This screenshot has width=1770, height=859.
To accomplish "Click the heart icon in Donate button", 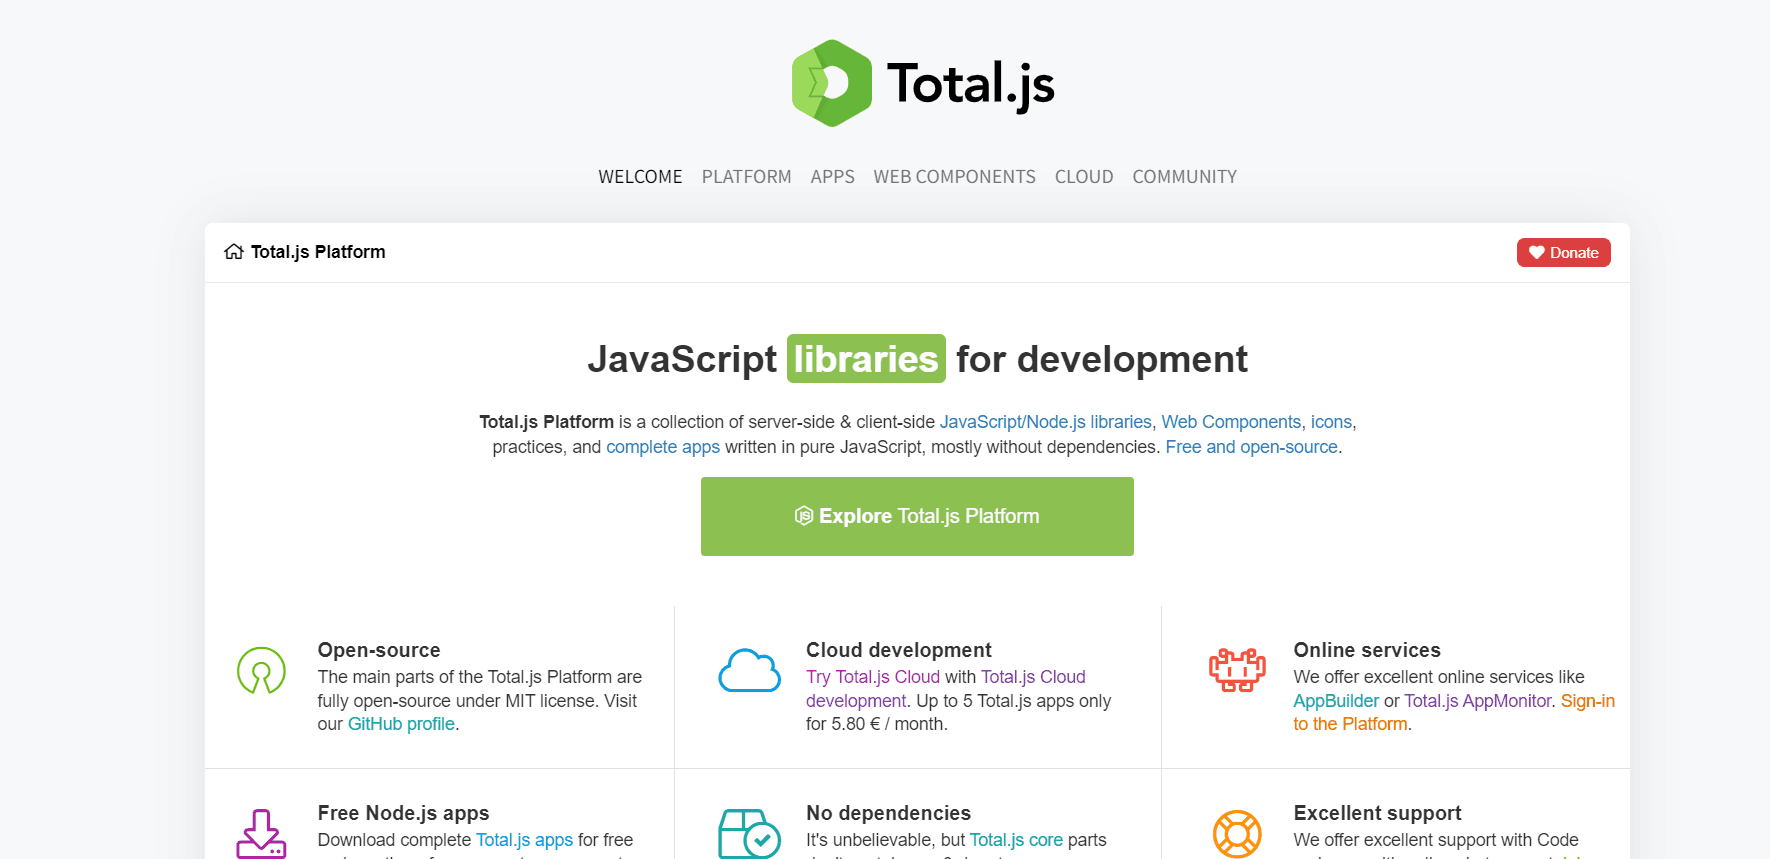I will [x=1537, y=253].
